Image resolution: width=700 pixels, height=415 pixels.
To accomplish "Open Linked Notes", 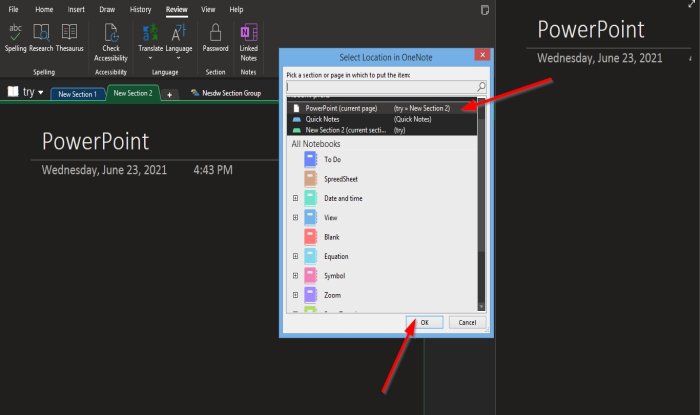I will 249,42.
